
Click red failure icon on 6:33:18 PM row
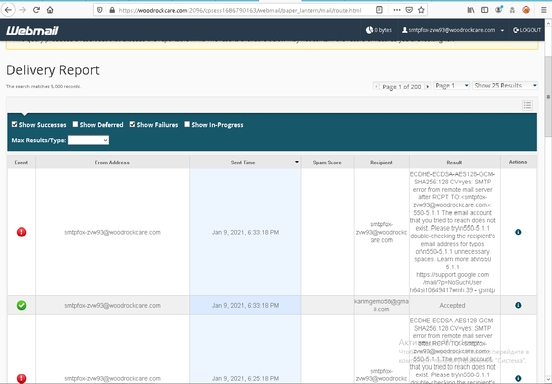coord(21,232)
